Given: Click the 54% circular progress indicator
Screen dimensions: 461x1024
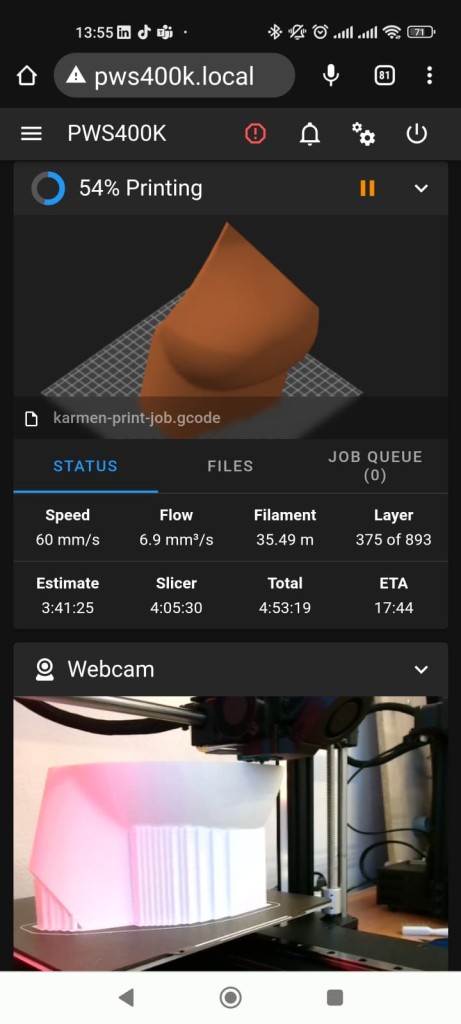Looking at the screenshot, I should (x=48, y=189).
